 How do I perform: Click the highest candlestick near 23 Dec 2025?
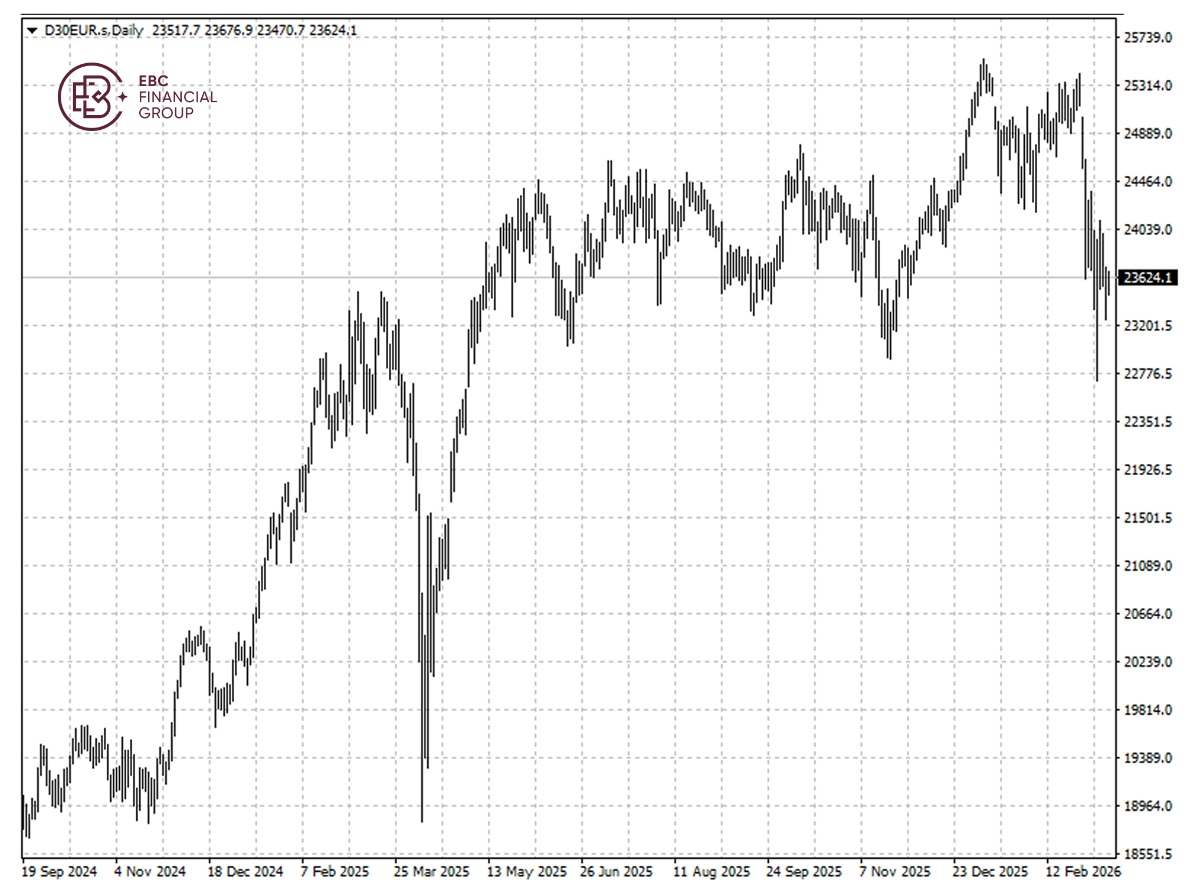click(x=986, y=70)
